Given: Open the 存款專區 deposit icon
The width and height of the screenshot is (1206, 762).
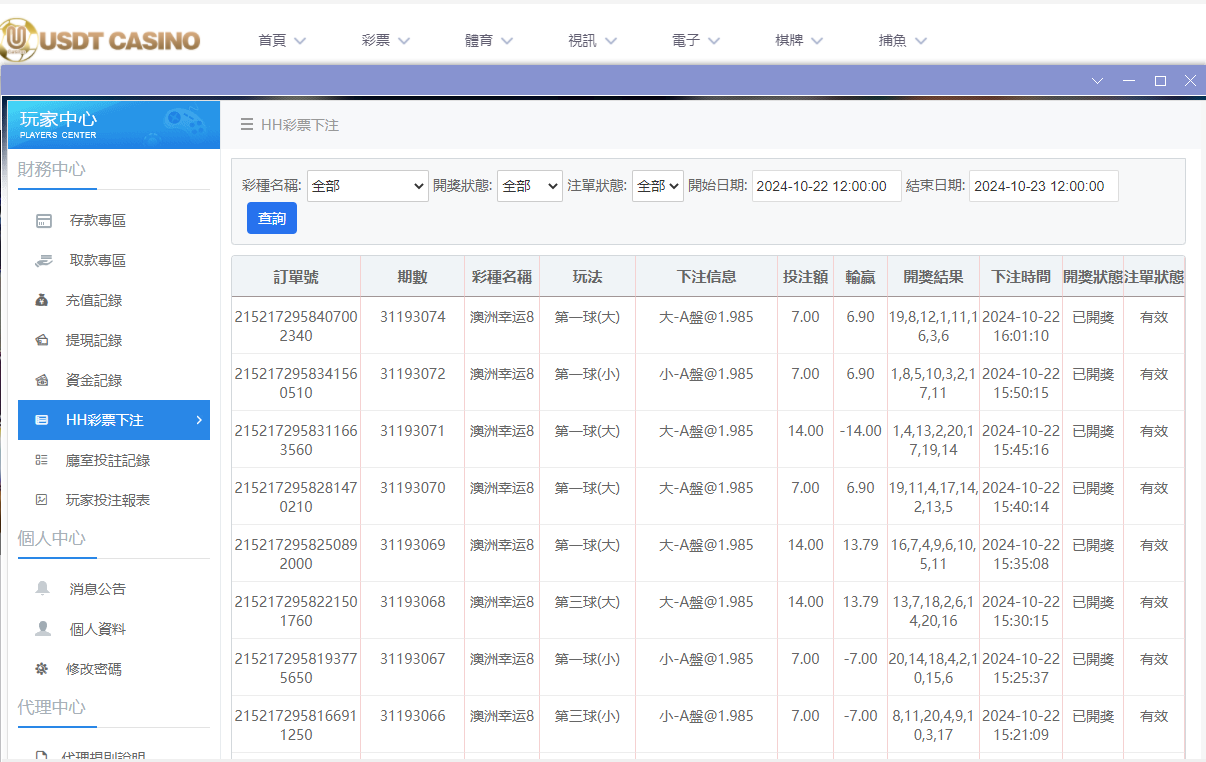Looking at the screenshot, I should click(x=43, y=220).
